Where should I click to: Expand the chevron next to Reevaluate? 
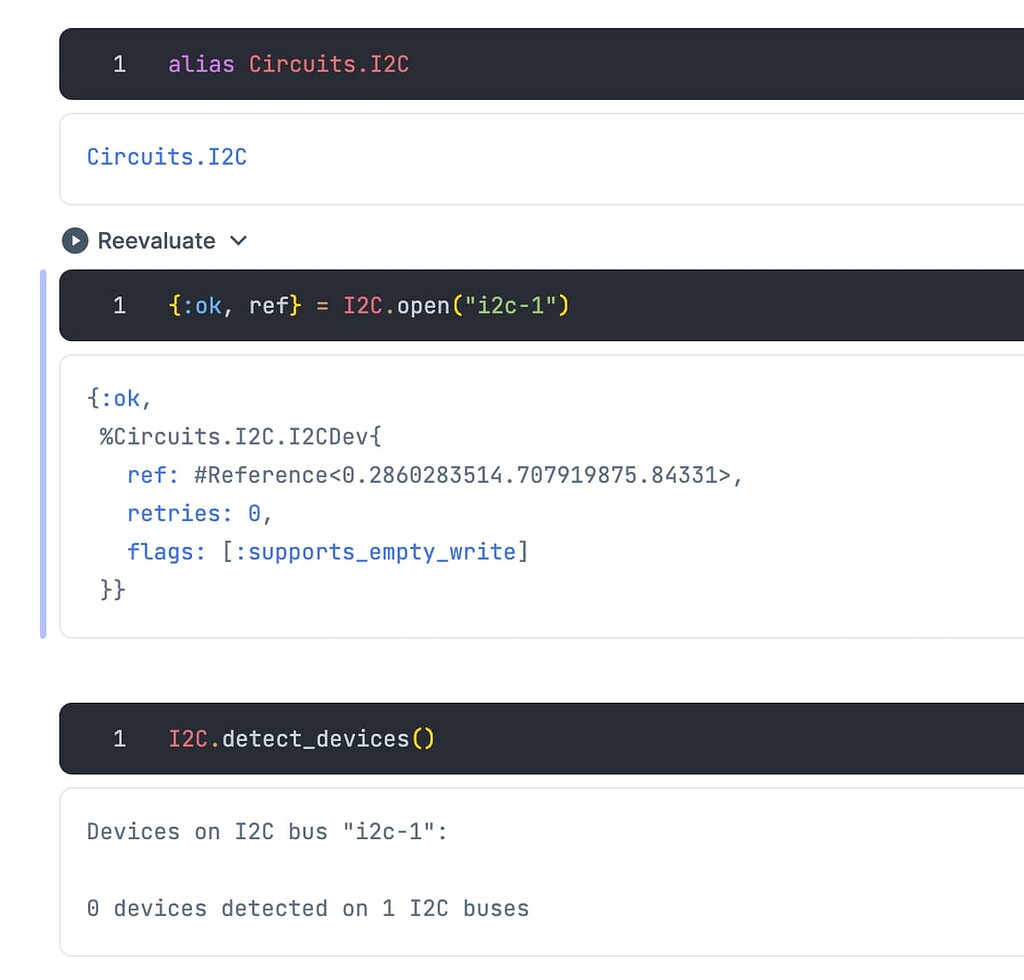tap(238, 241)
